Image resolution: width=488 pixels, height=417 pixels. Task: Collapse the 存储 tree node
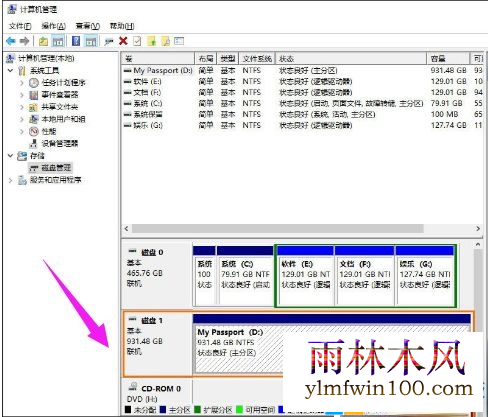click(x=10, y=156)
